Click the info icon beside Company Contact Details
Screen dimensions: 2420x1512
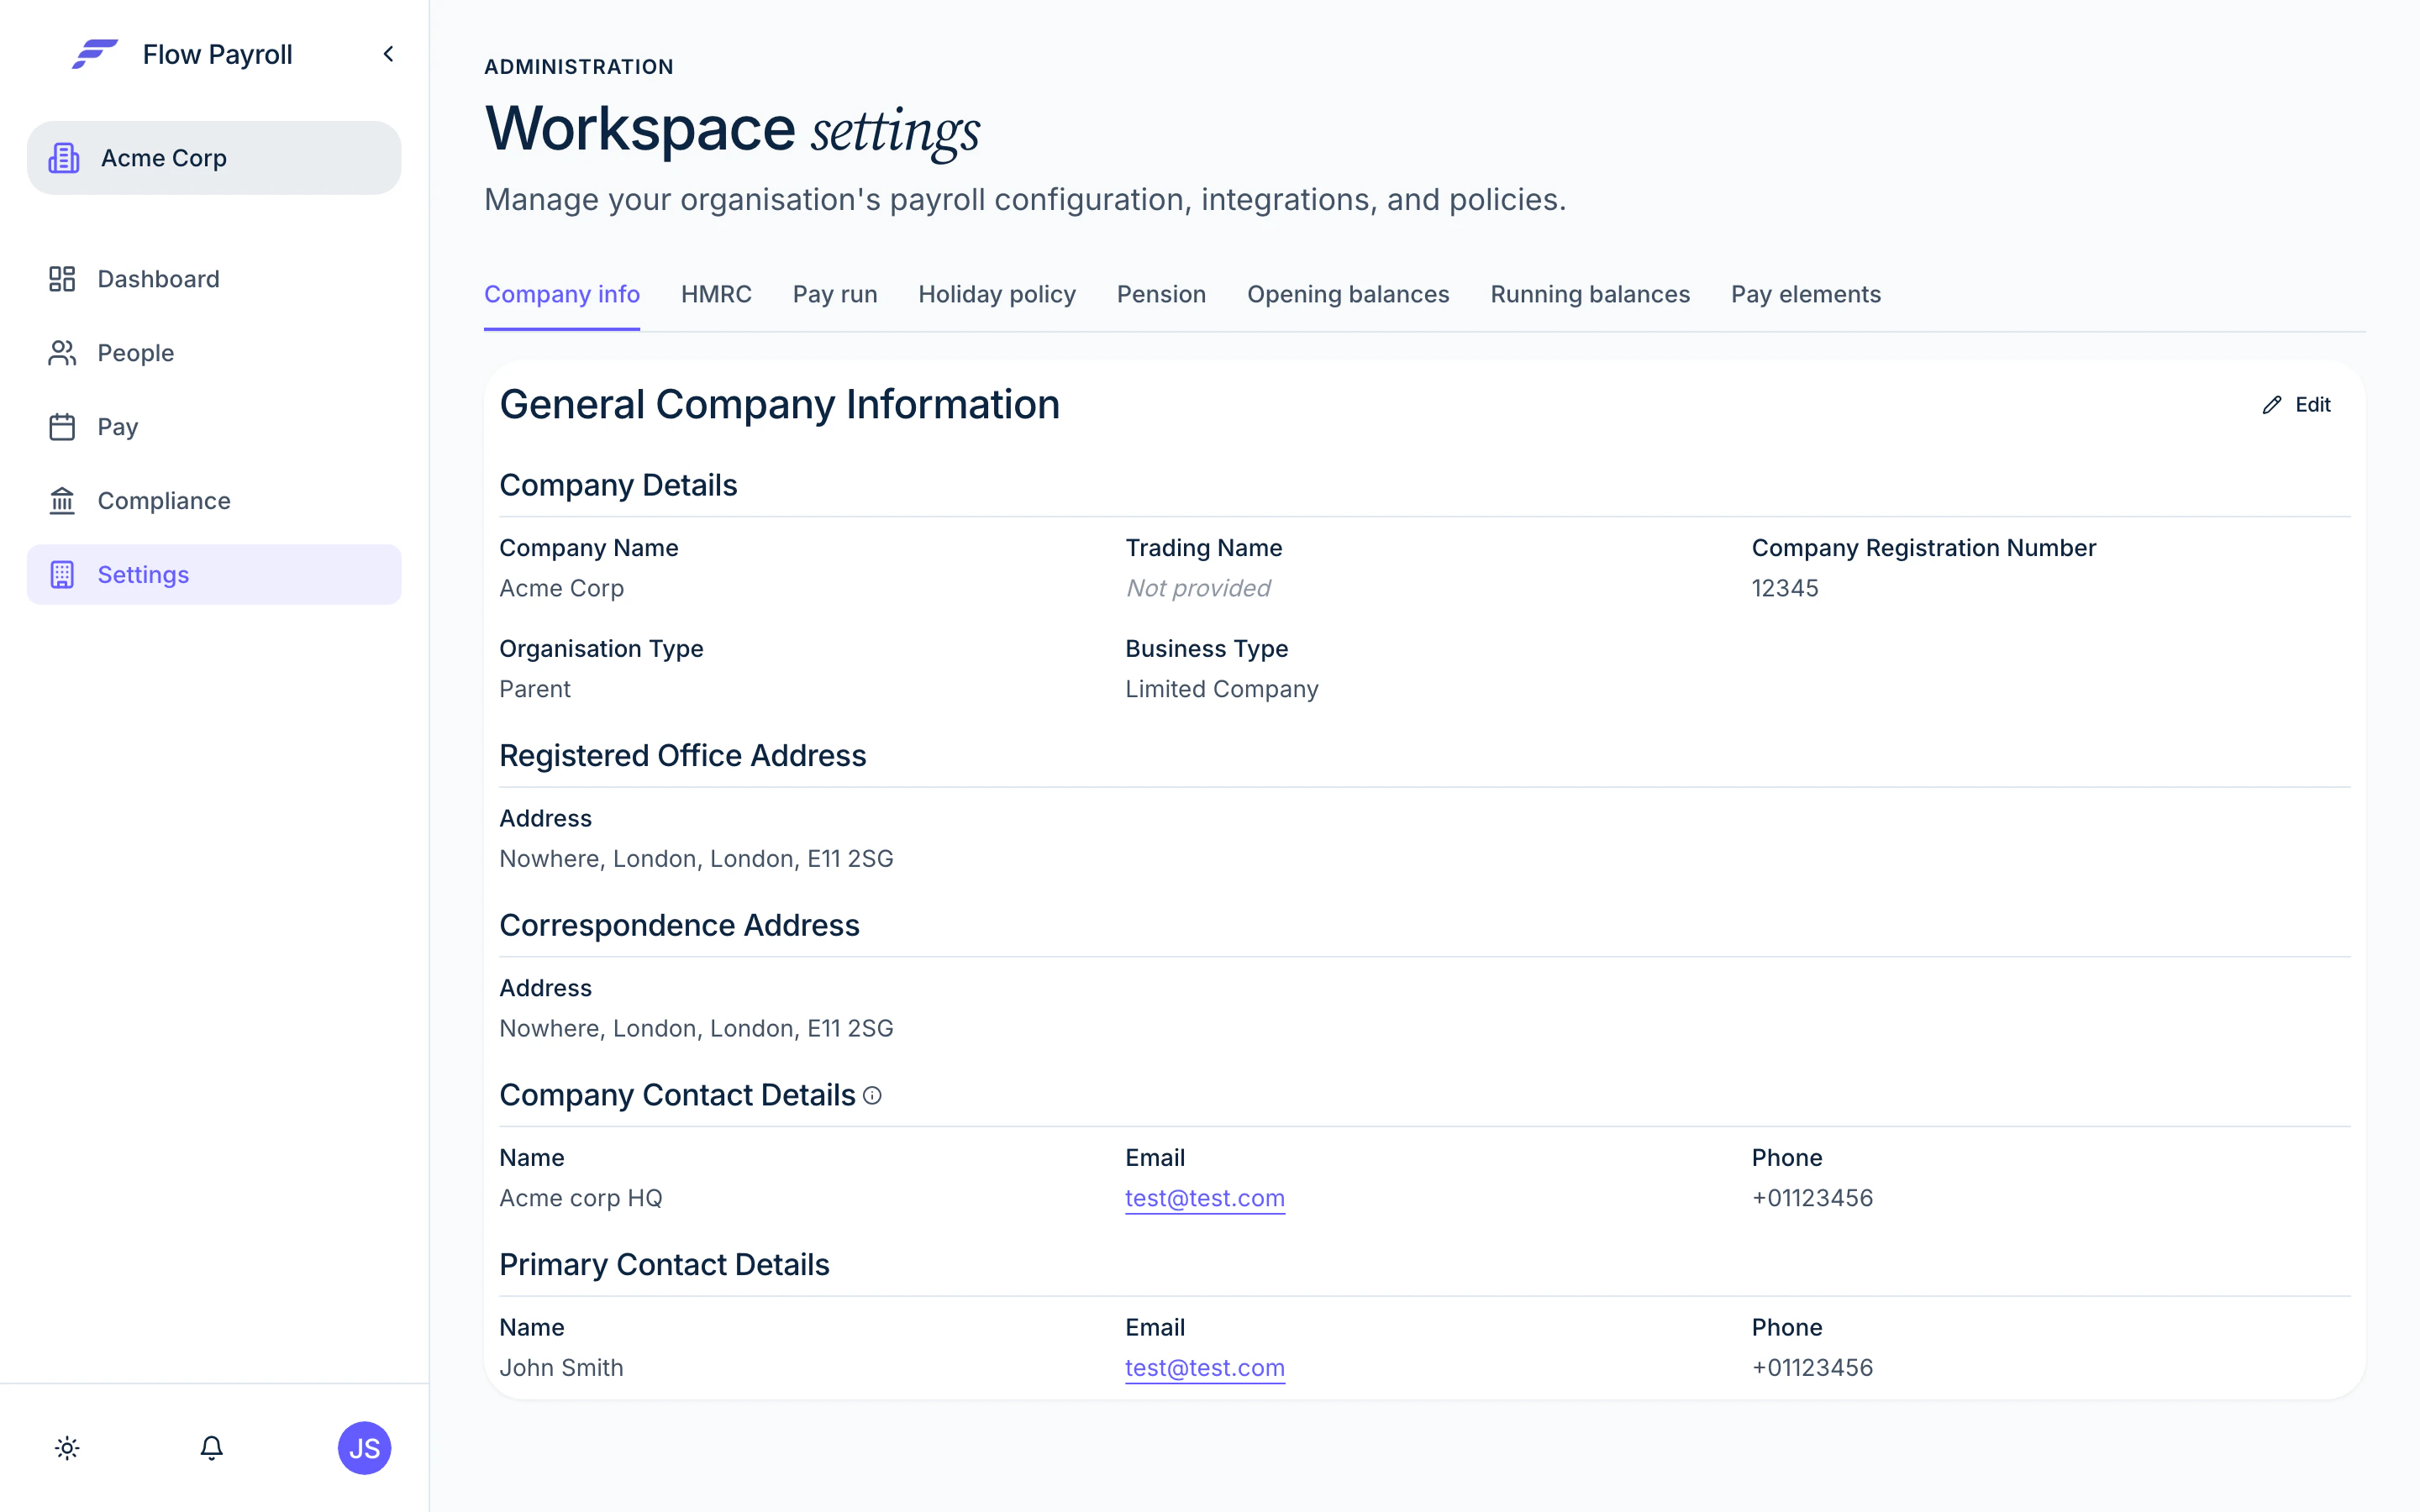click(x=872, y=1096)
